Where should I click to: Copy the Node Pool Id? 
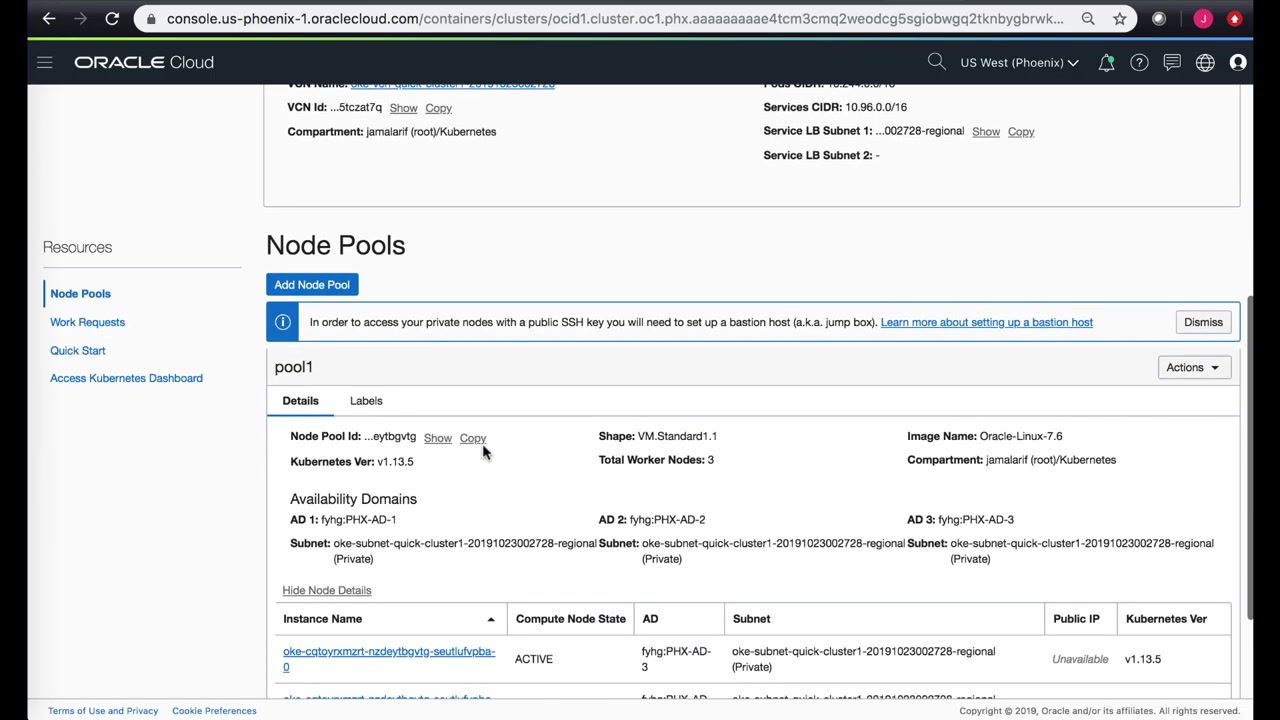click(x=472, y=438)
